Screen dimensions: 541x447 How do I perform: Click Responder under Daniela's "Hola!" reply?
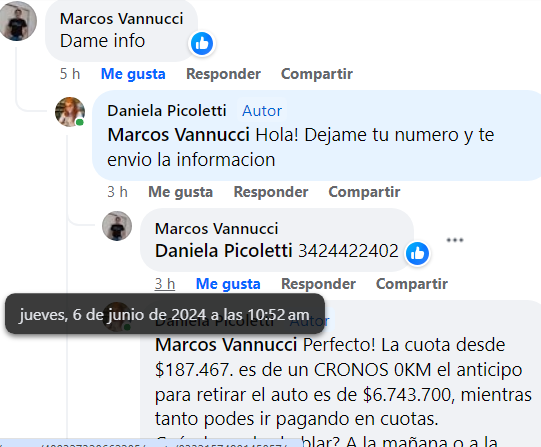click(271, 192)
